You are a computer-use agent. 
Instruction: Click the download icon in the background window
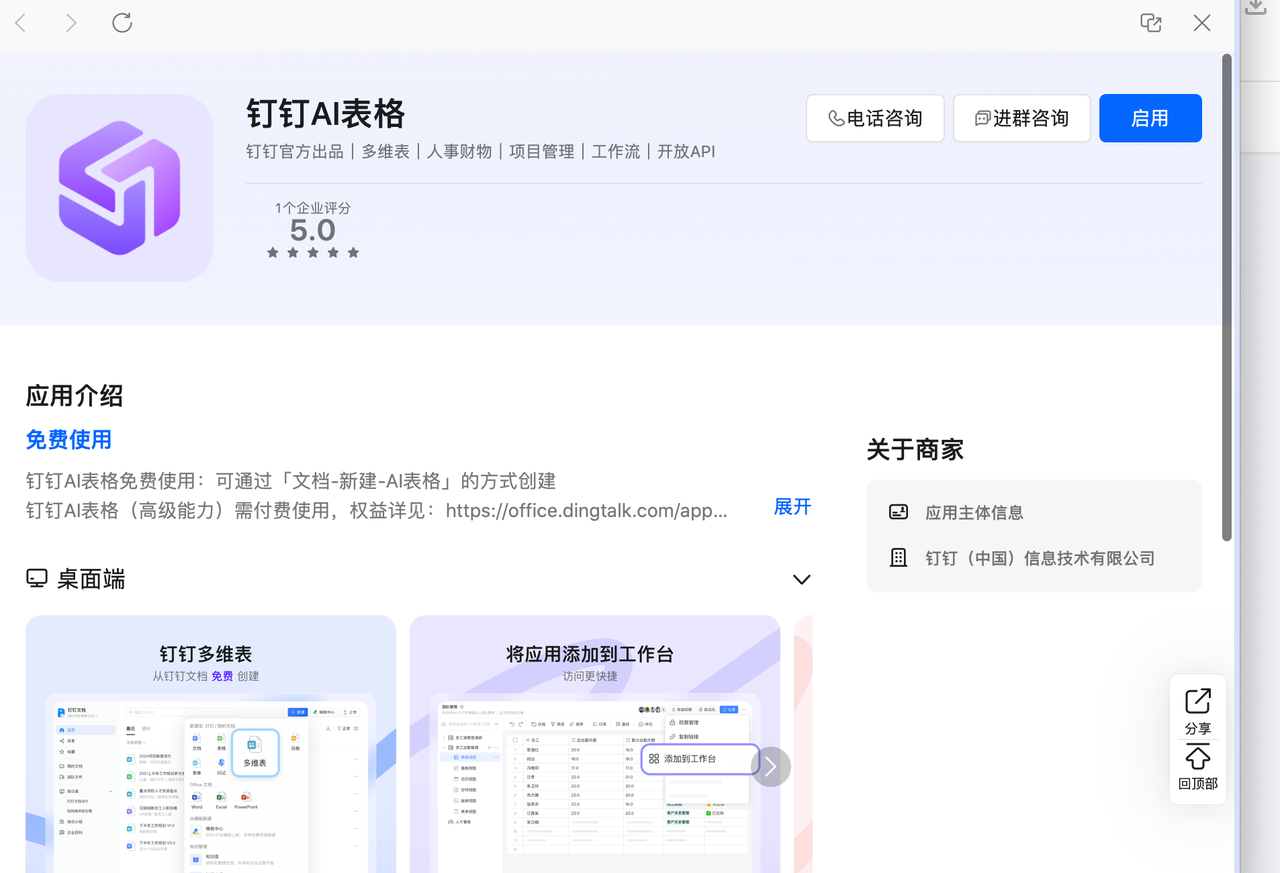pyautogui.click(x=1255, y=8)
